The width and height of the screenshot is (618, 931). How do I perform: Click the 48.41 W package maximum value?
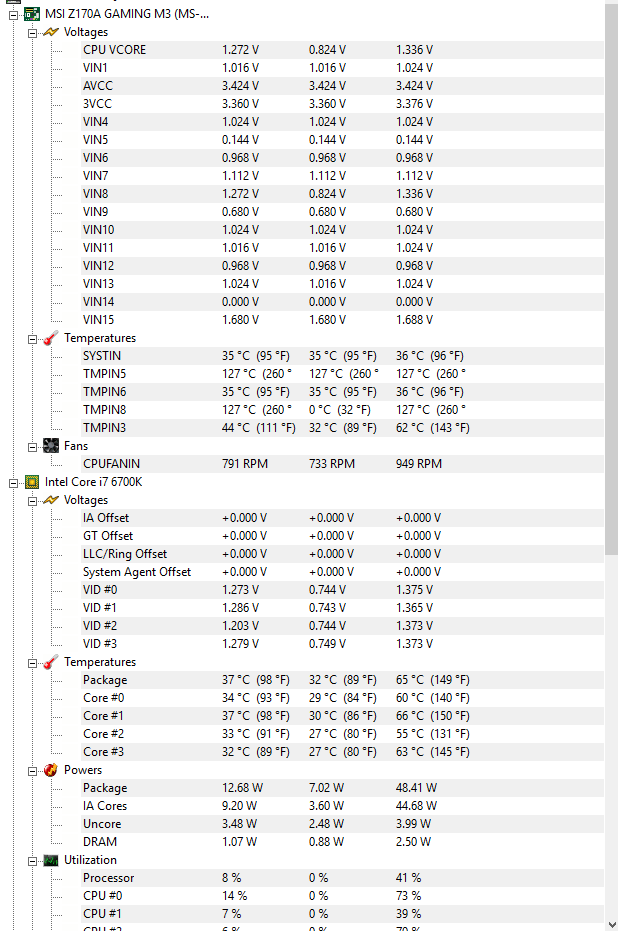[416, 788]
